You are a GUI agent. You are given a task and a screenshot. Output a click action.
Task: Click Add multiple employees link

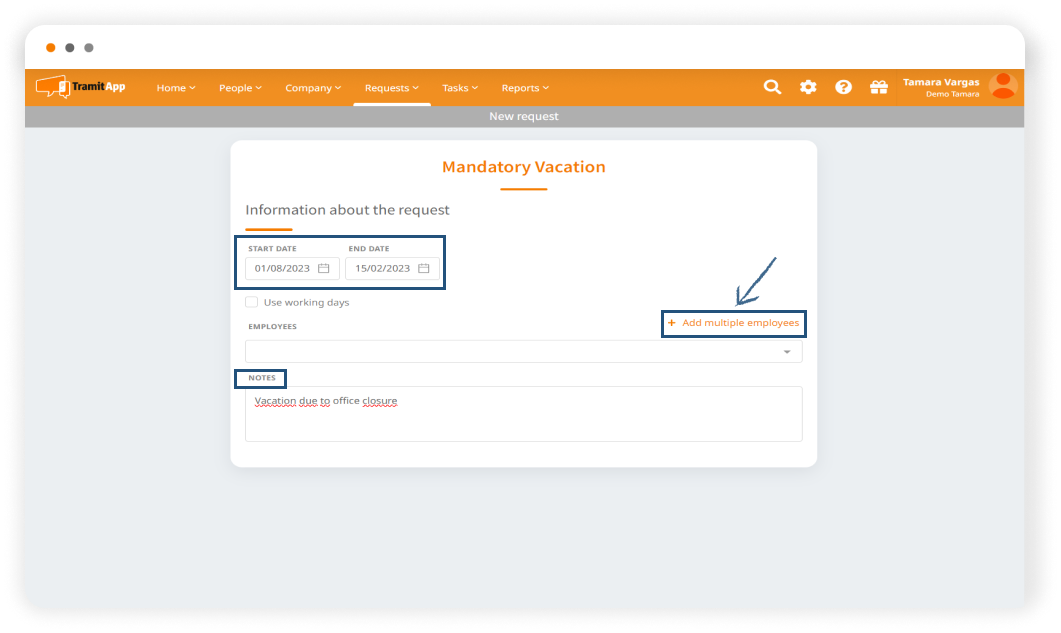740,323
